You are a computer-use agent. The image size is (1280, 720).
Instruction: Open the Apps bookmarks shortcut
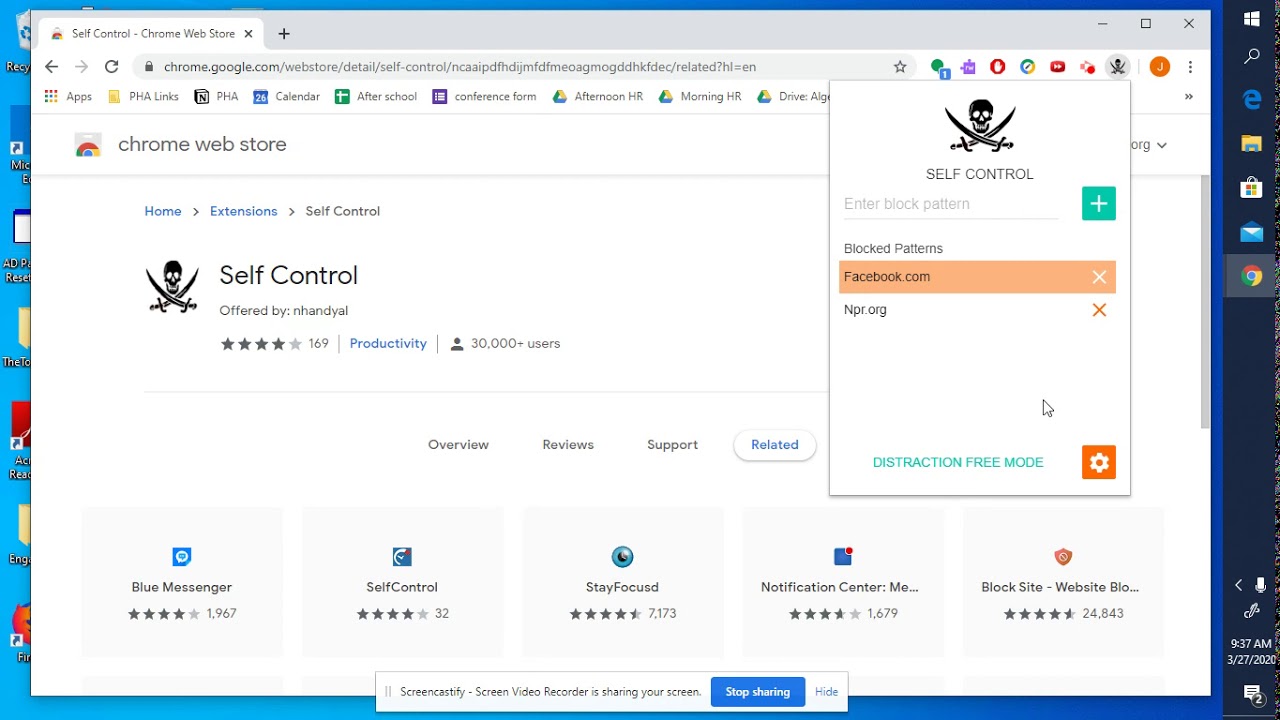[67, 97]
